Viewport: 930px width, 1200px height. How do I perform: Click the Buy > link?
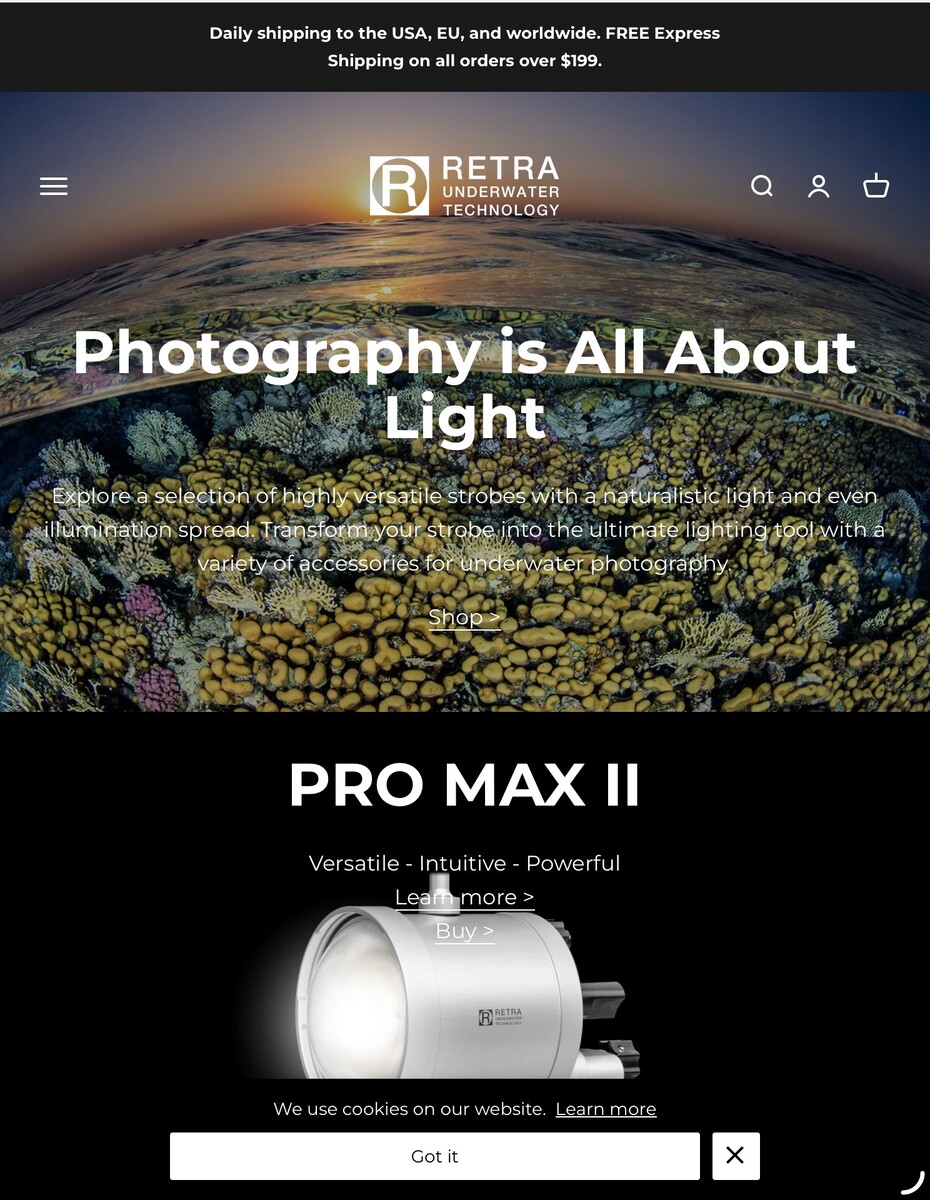[465, 930]
